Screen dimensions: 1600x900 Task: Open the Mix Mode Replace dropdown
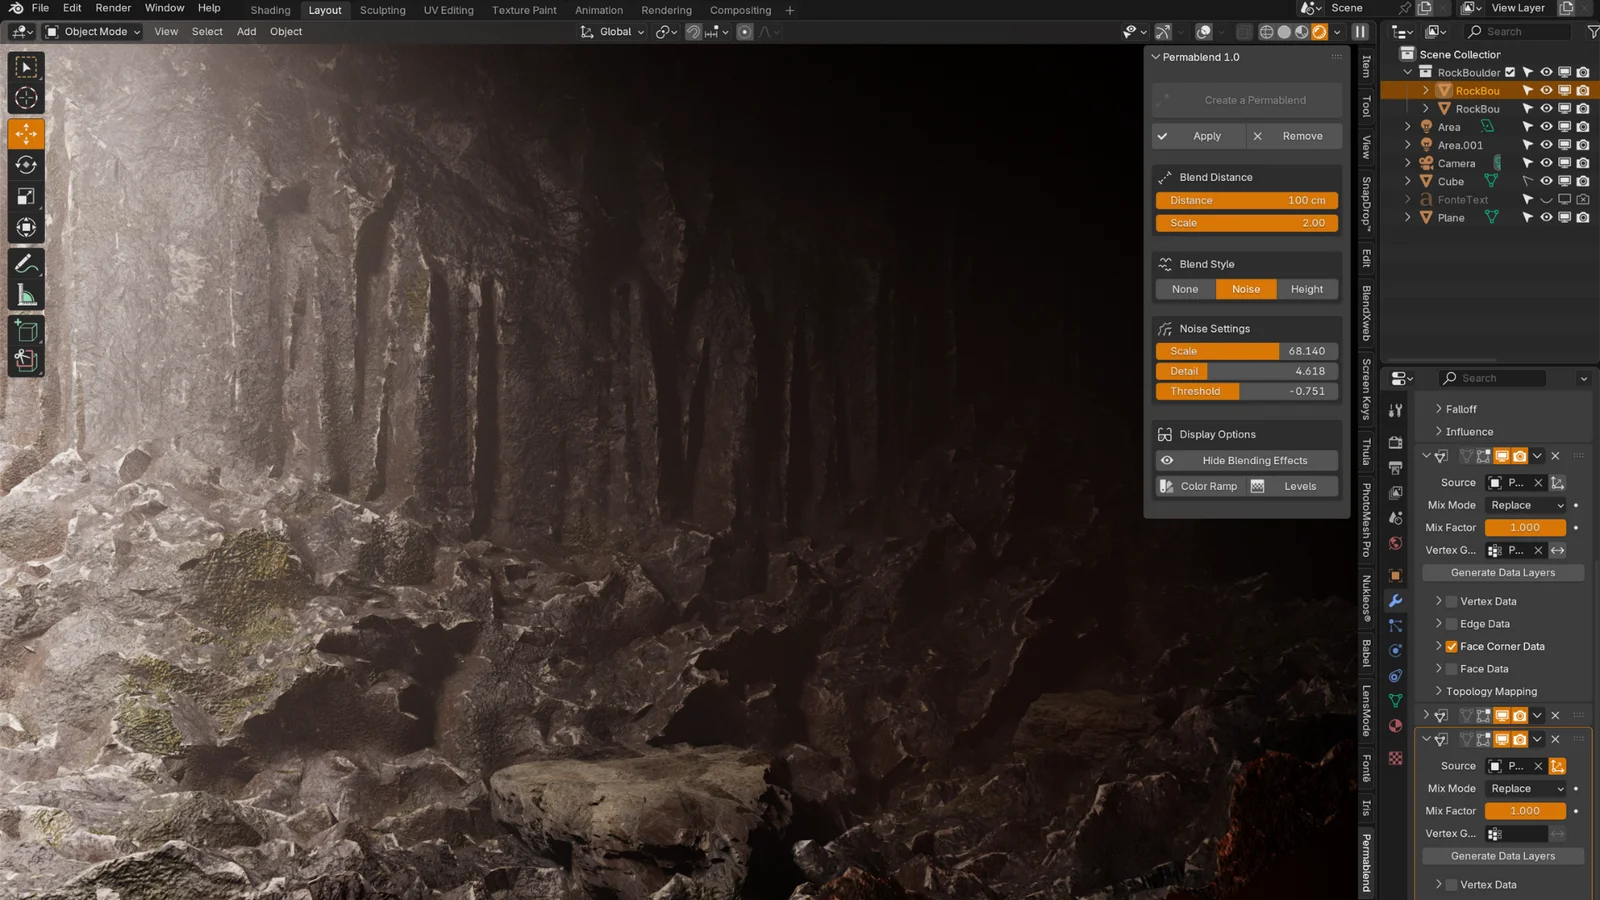(1525, 505)
